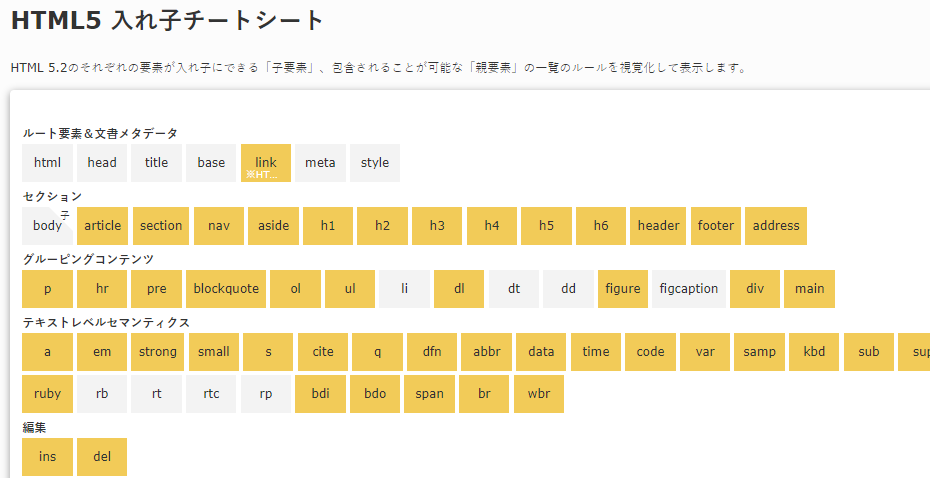
Task: Select the h3 heading tile
Action: pyautogui.click(x=437, y=225)
